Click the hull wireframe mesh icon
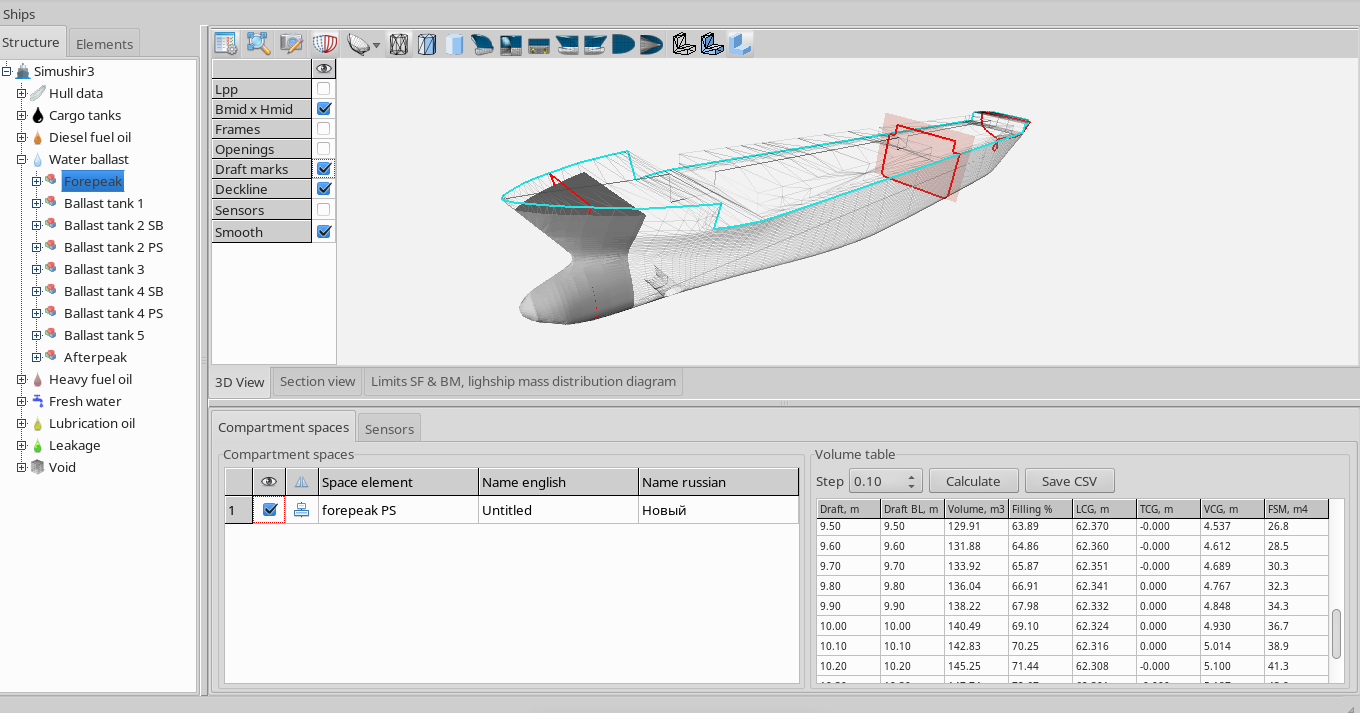 (x=359, y=44)
